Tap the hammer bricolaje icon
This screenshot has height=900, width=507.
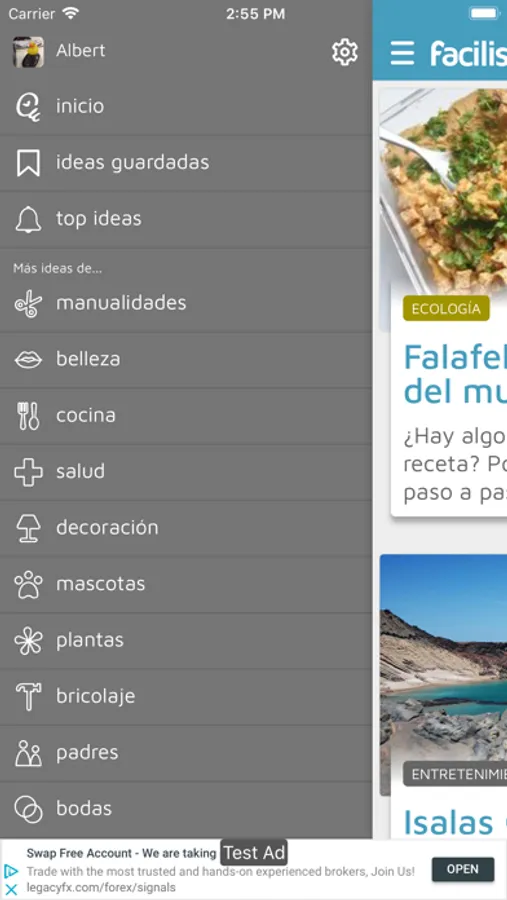point(28,697)
